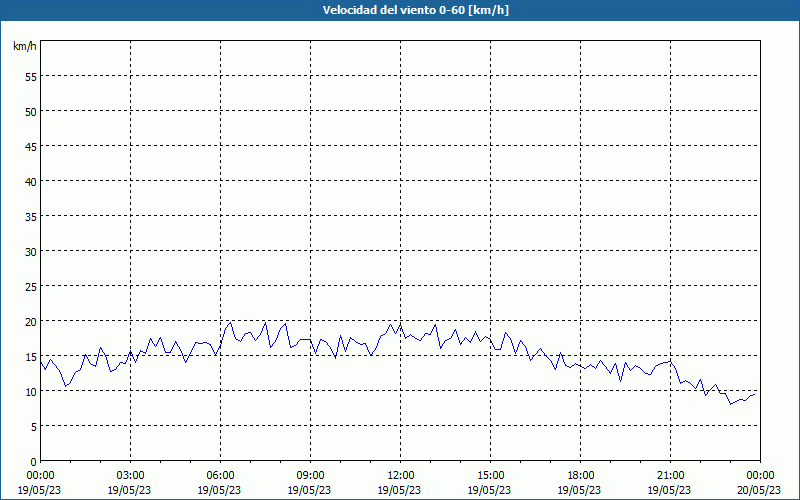Click the 19/05/23 date under 21:00
This screenshot has height=500, width=800.
click(x=669, y=490)
